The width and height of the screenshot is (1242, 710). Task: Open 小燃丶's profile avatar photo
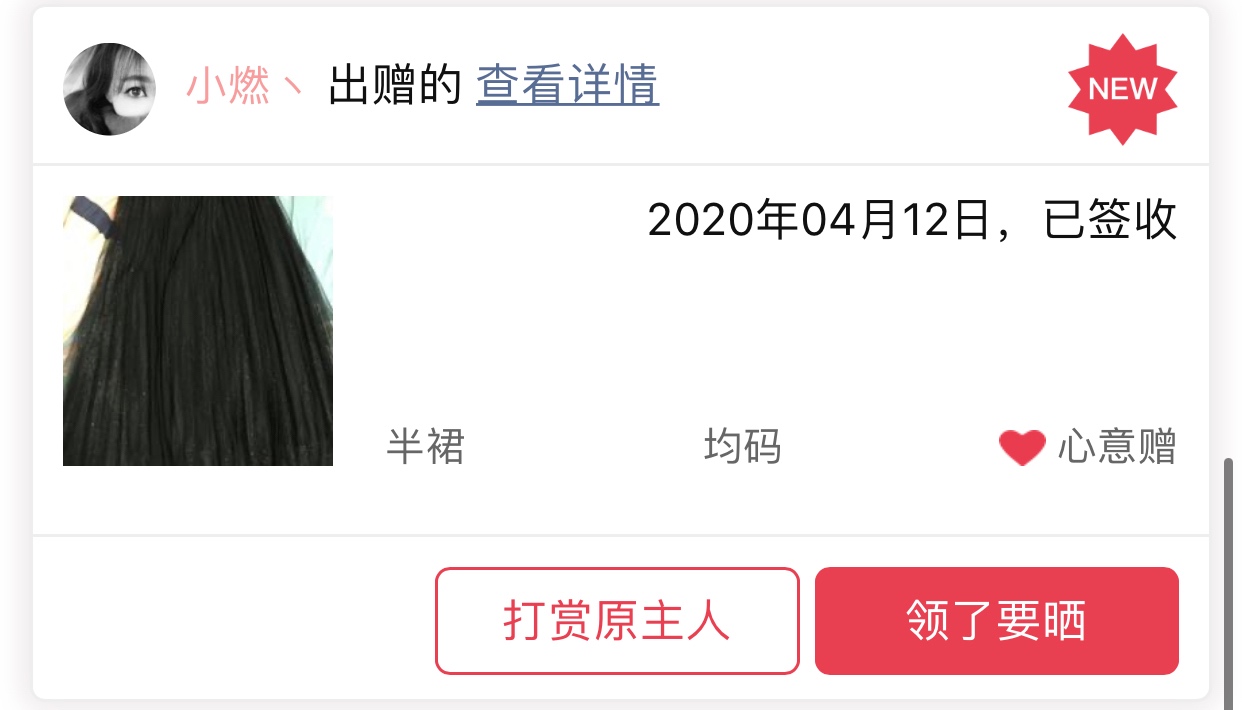tap(110, 88)
